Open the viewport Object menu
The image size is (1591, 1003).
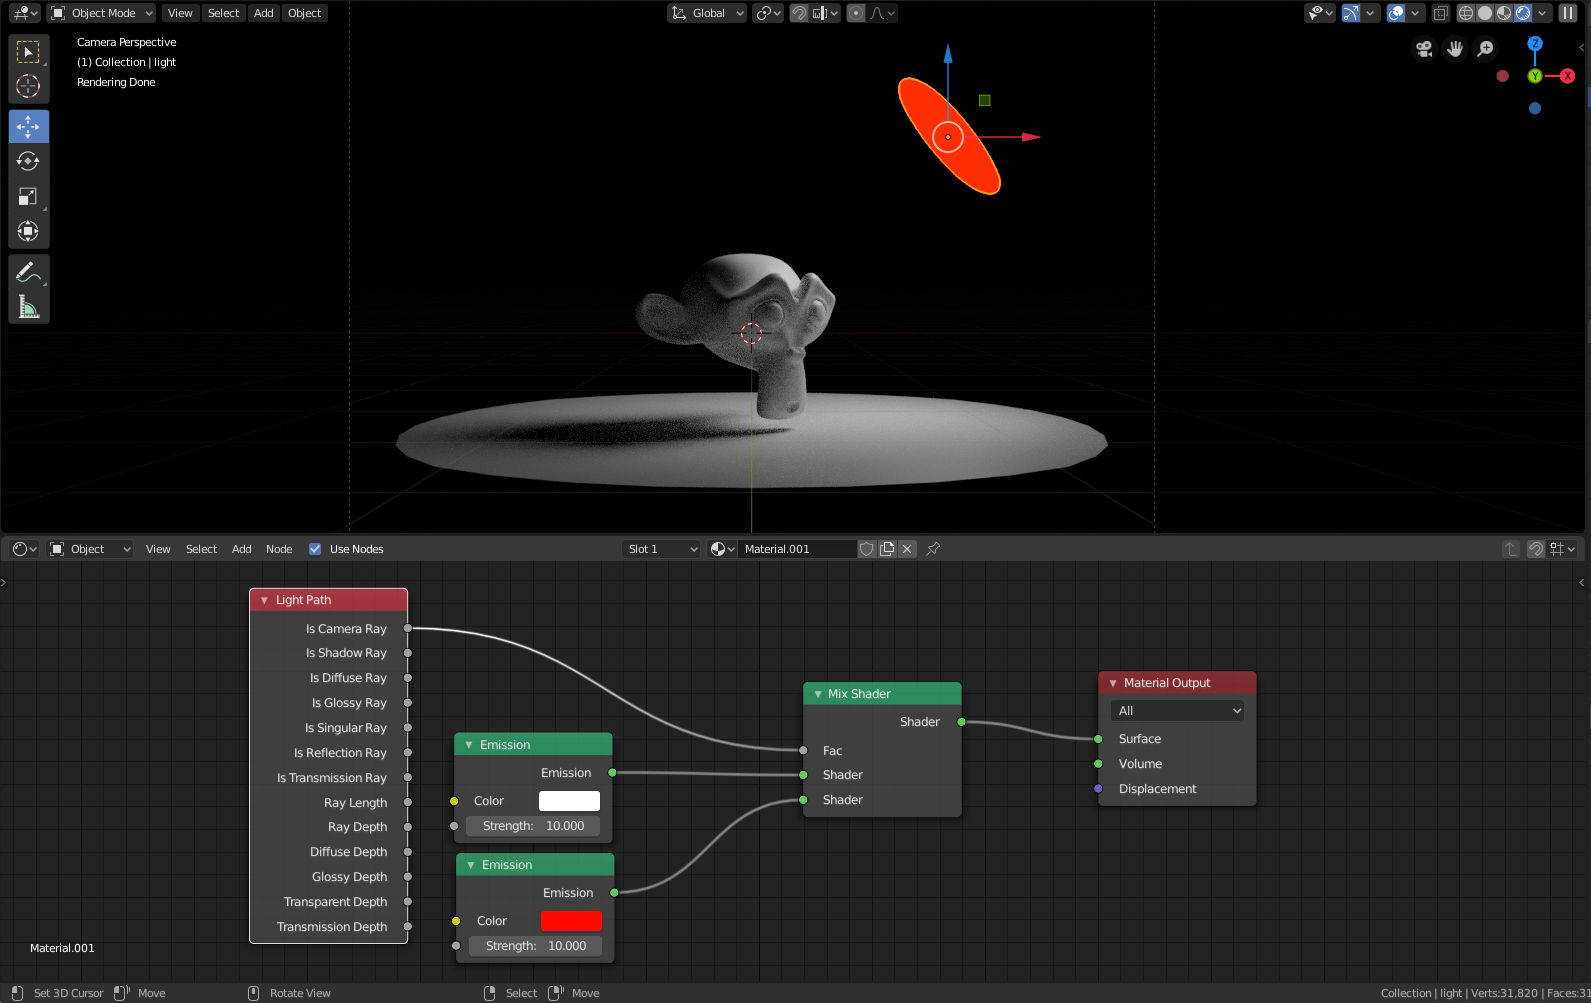pyautogui.click(x=304, y=13)
